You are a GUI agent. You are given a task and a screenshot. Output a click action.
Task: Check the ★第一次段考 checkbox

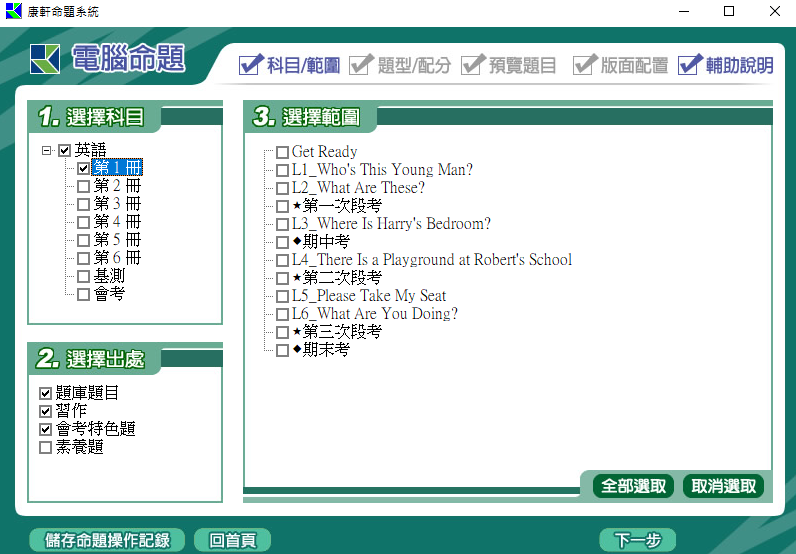coord(282,206)
